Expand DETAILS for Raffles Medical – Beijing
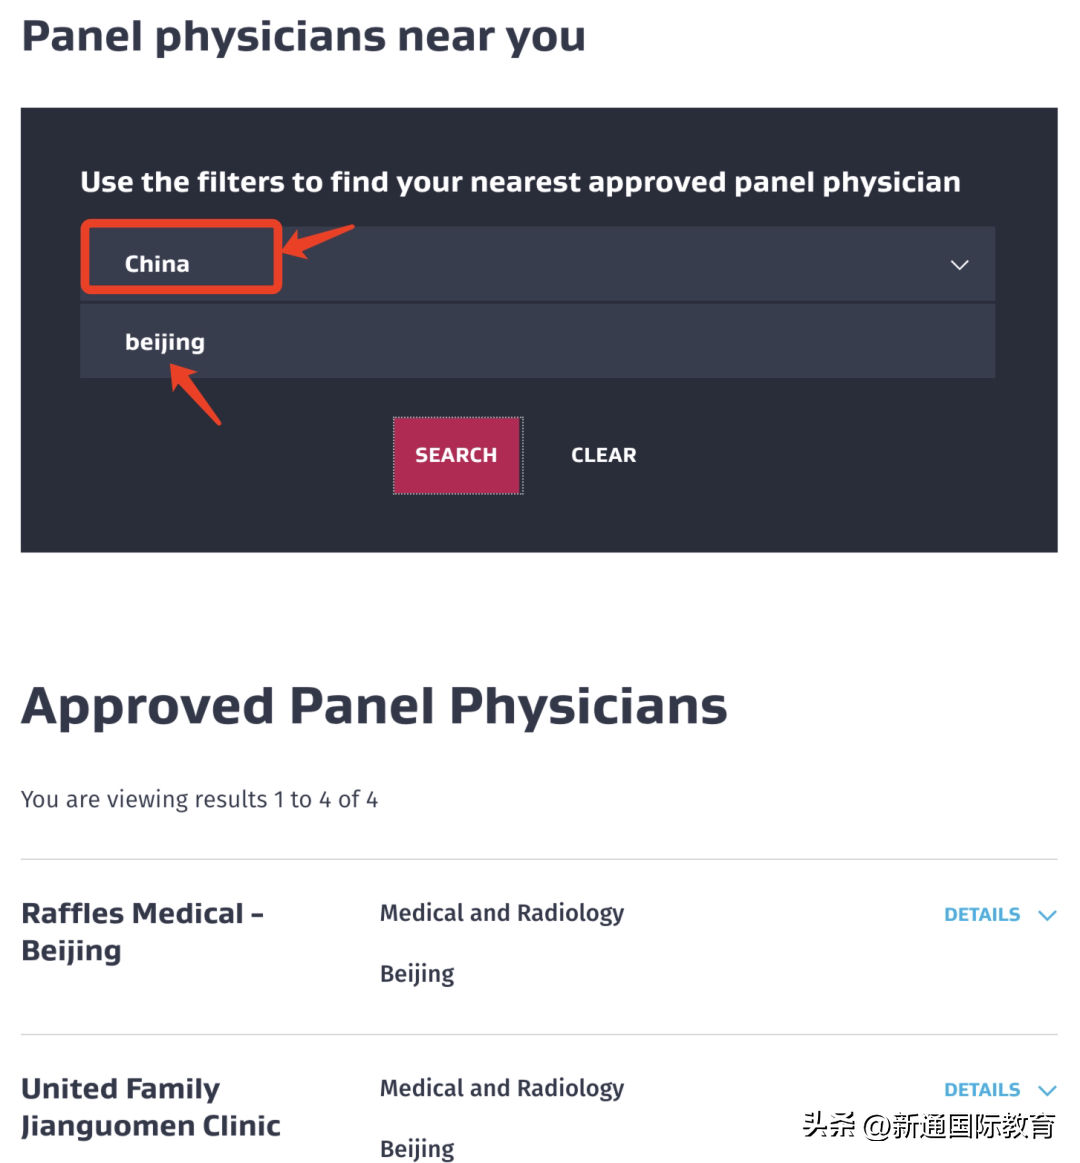1080x1163 pixels. [x=982, y=915]
